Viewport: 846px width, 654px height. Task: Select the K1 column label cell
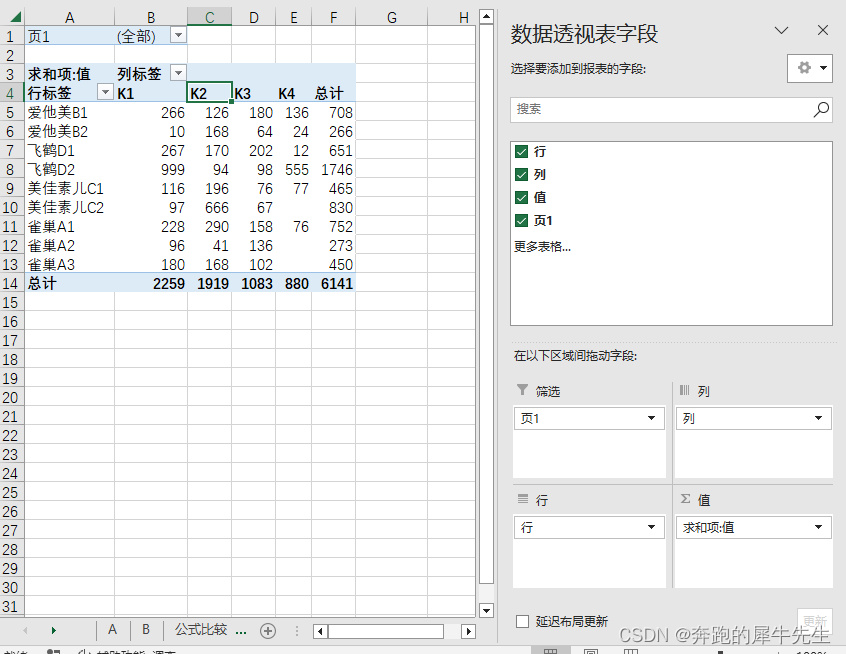[151, 93]
